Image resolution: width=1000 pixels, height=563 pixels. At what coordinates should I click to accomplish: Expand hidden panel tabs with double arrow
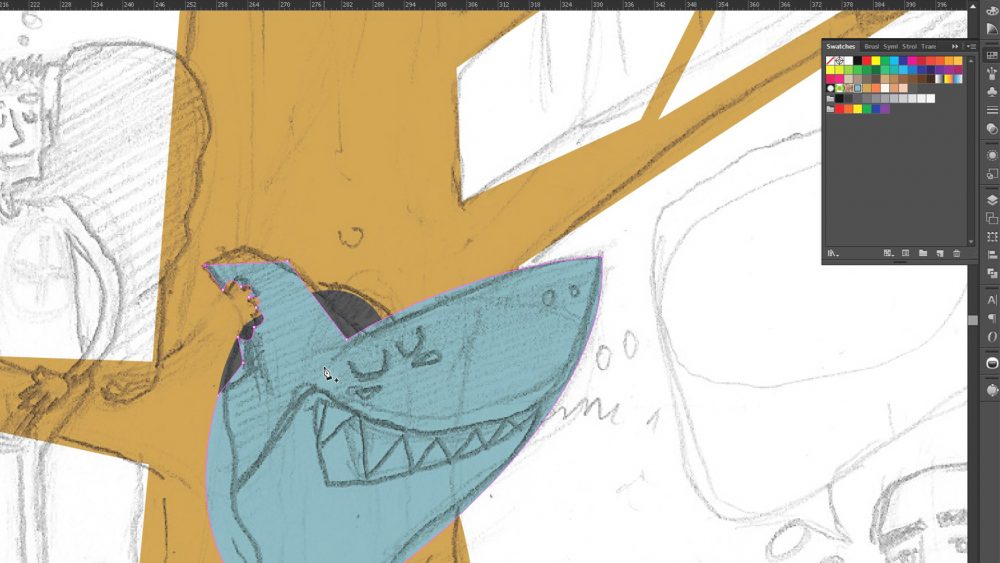click(x=955, y=47)
